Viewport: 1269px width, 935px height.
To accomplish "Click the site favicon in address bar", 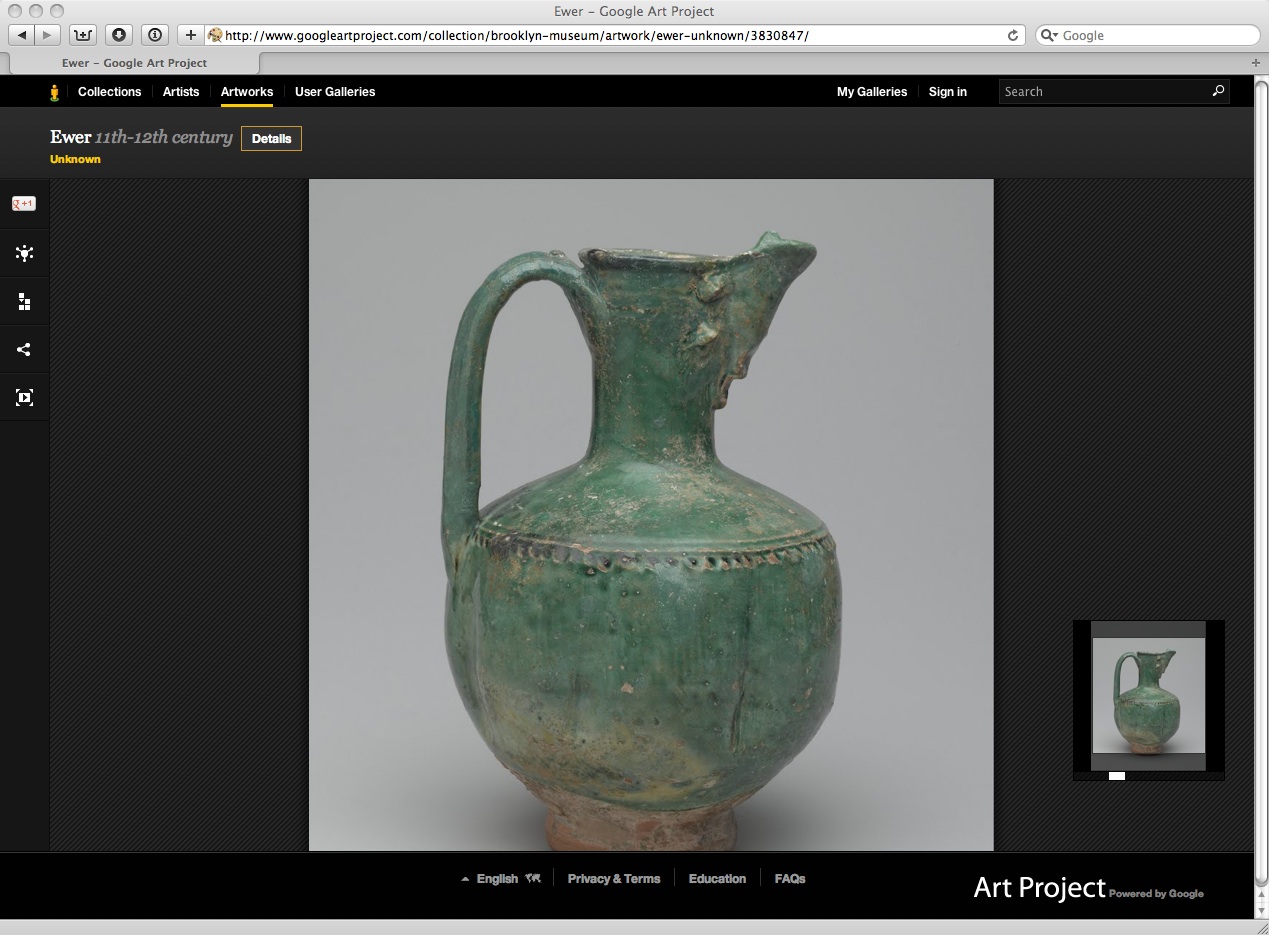I will pos(214,35).
